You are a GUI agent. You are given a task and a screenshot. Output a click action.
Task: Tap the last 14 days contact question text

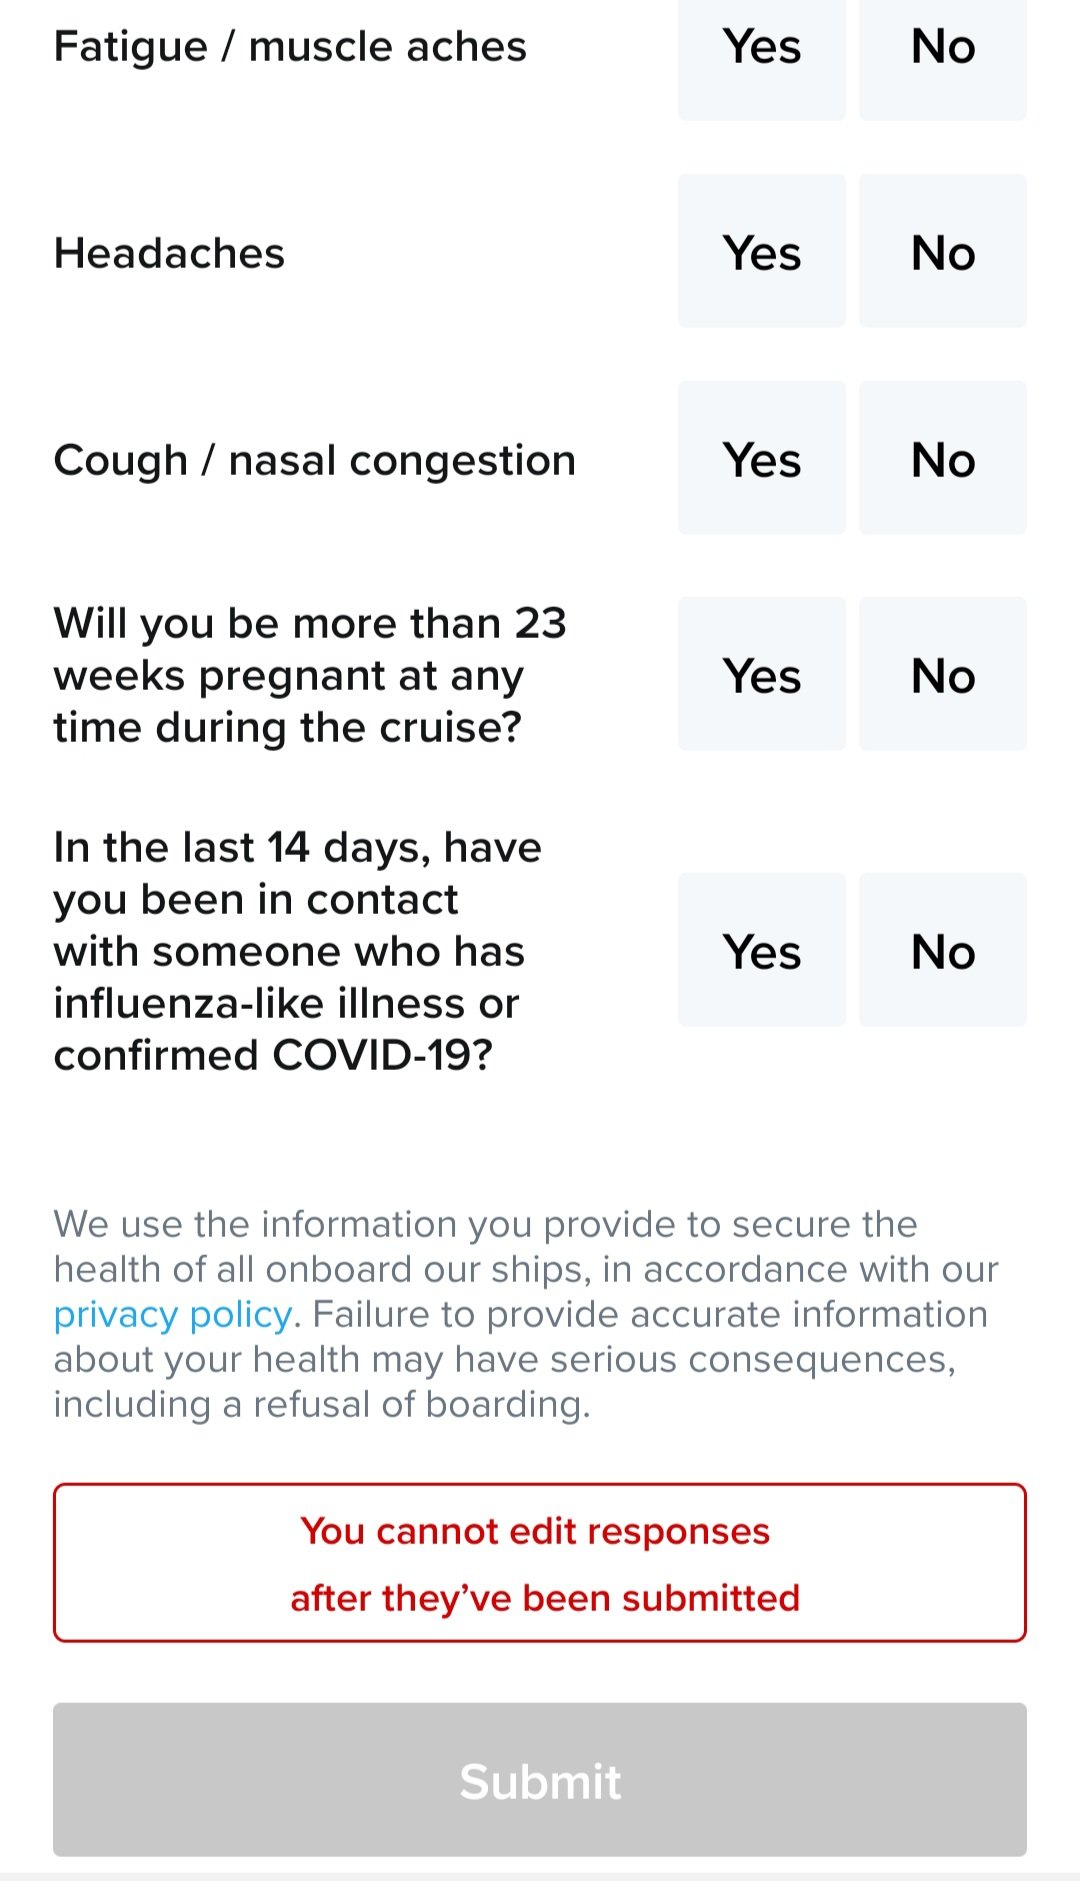(298, 951)
